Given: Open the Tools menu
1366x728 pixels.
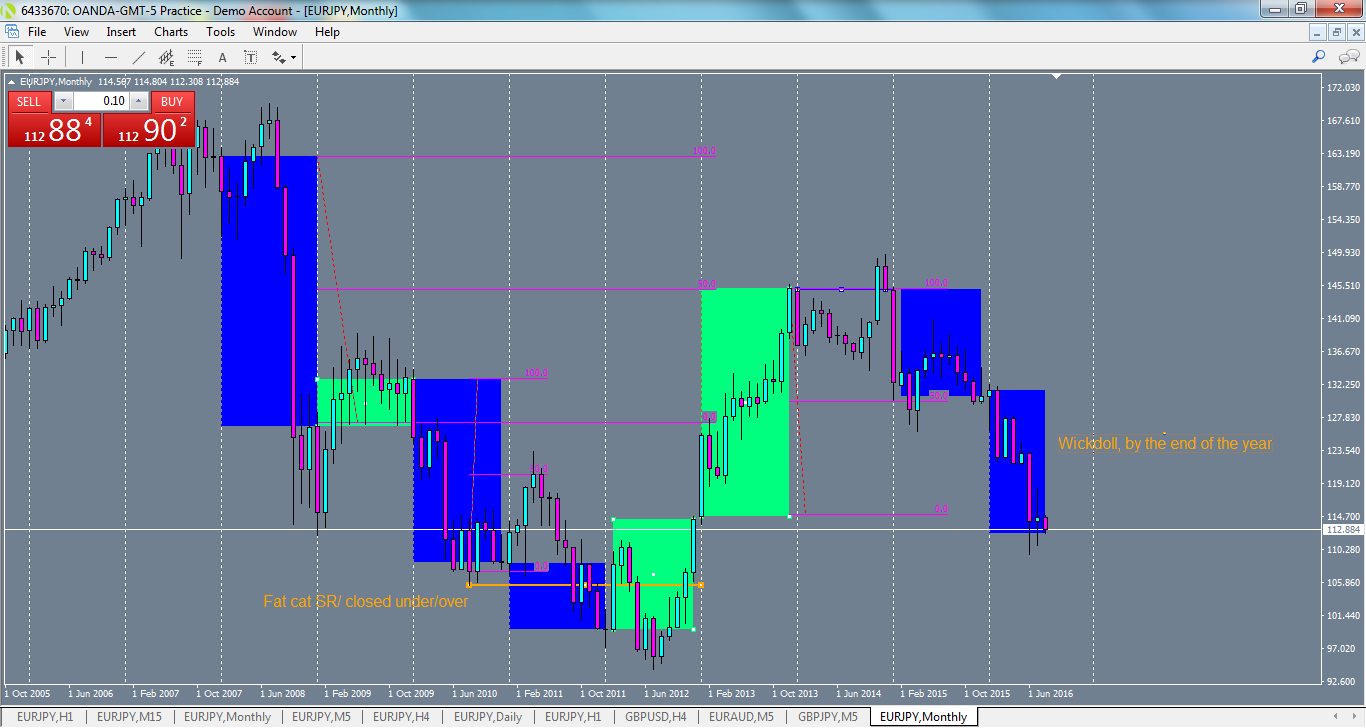Looking at the screenshot, I should coord(220,31).
